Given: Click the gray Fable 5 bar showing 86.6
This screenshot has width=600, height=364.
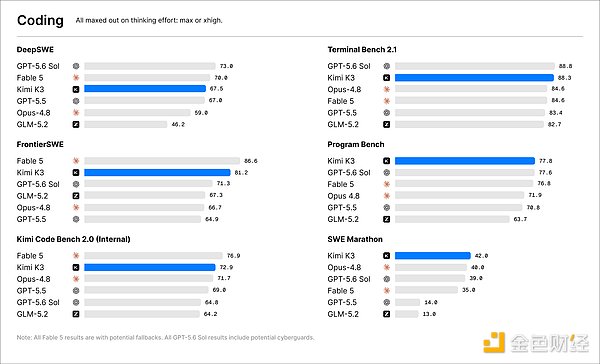Looking at the screenshot, I should [162, 161].
